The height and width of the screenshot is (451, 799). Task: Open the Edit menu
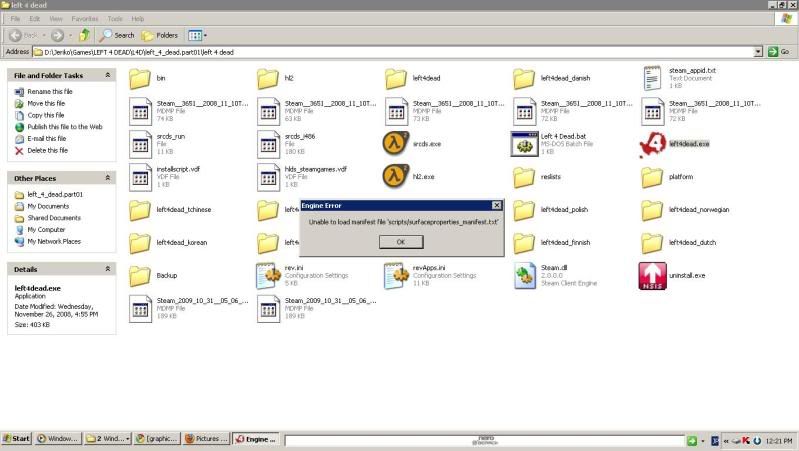point(35,19)
